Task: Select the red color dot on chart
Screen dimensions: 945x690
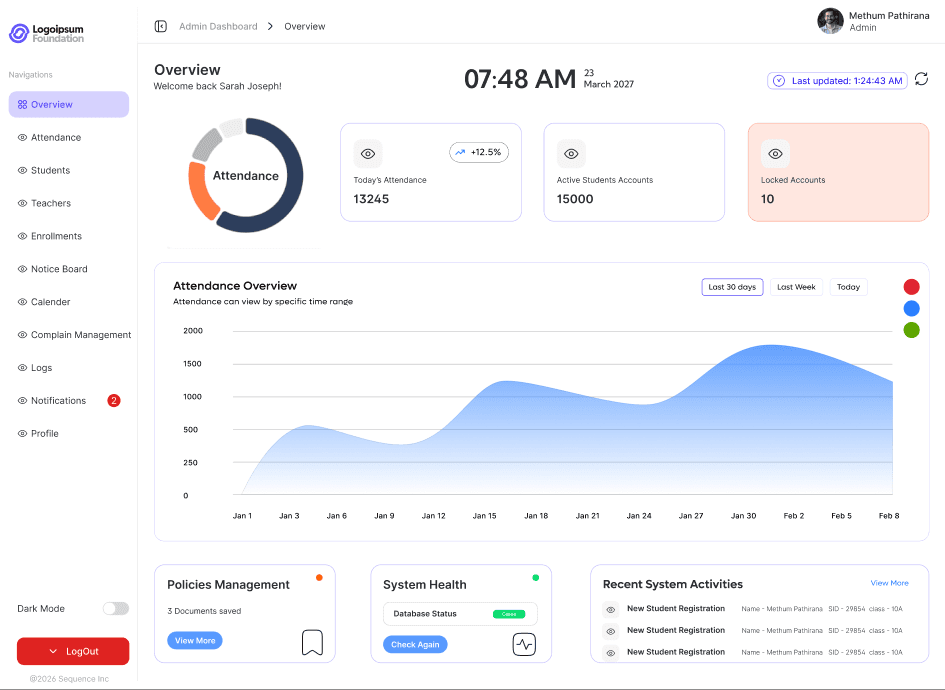Action: [911, 287]
